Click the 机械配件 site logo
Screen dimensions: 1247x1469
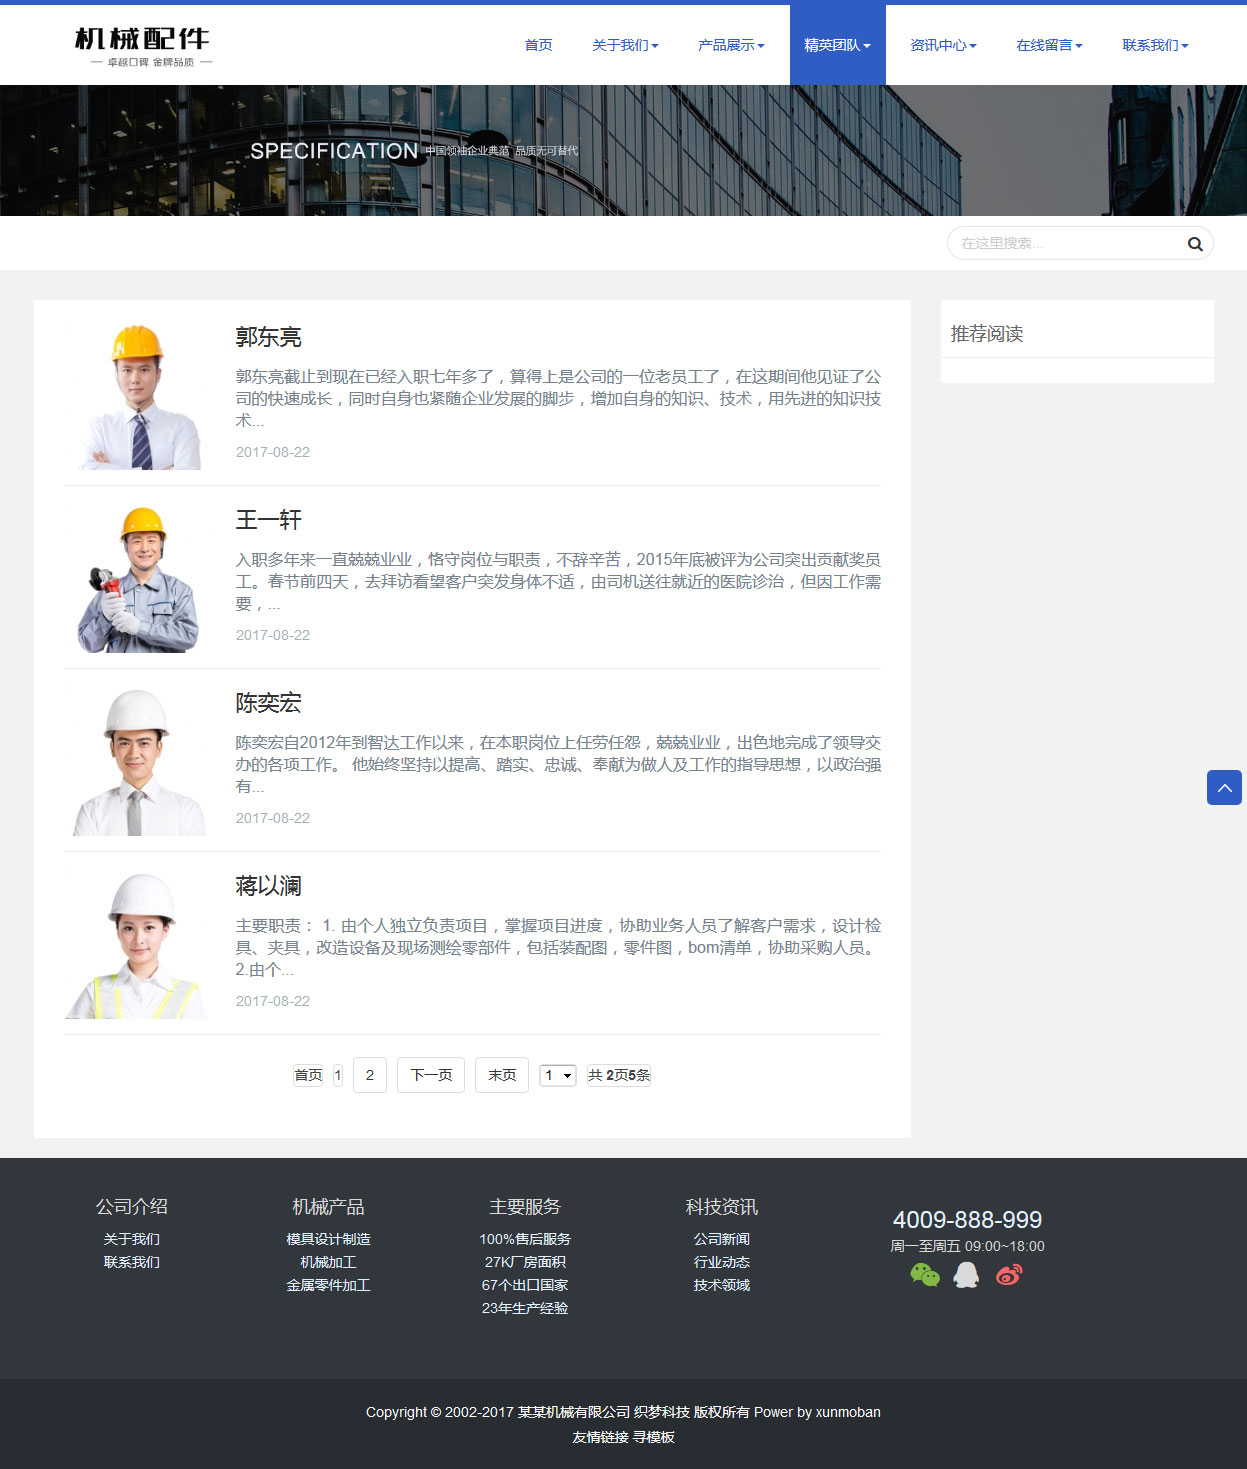(142, 46)
